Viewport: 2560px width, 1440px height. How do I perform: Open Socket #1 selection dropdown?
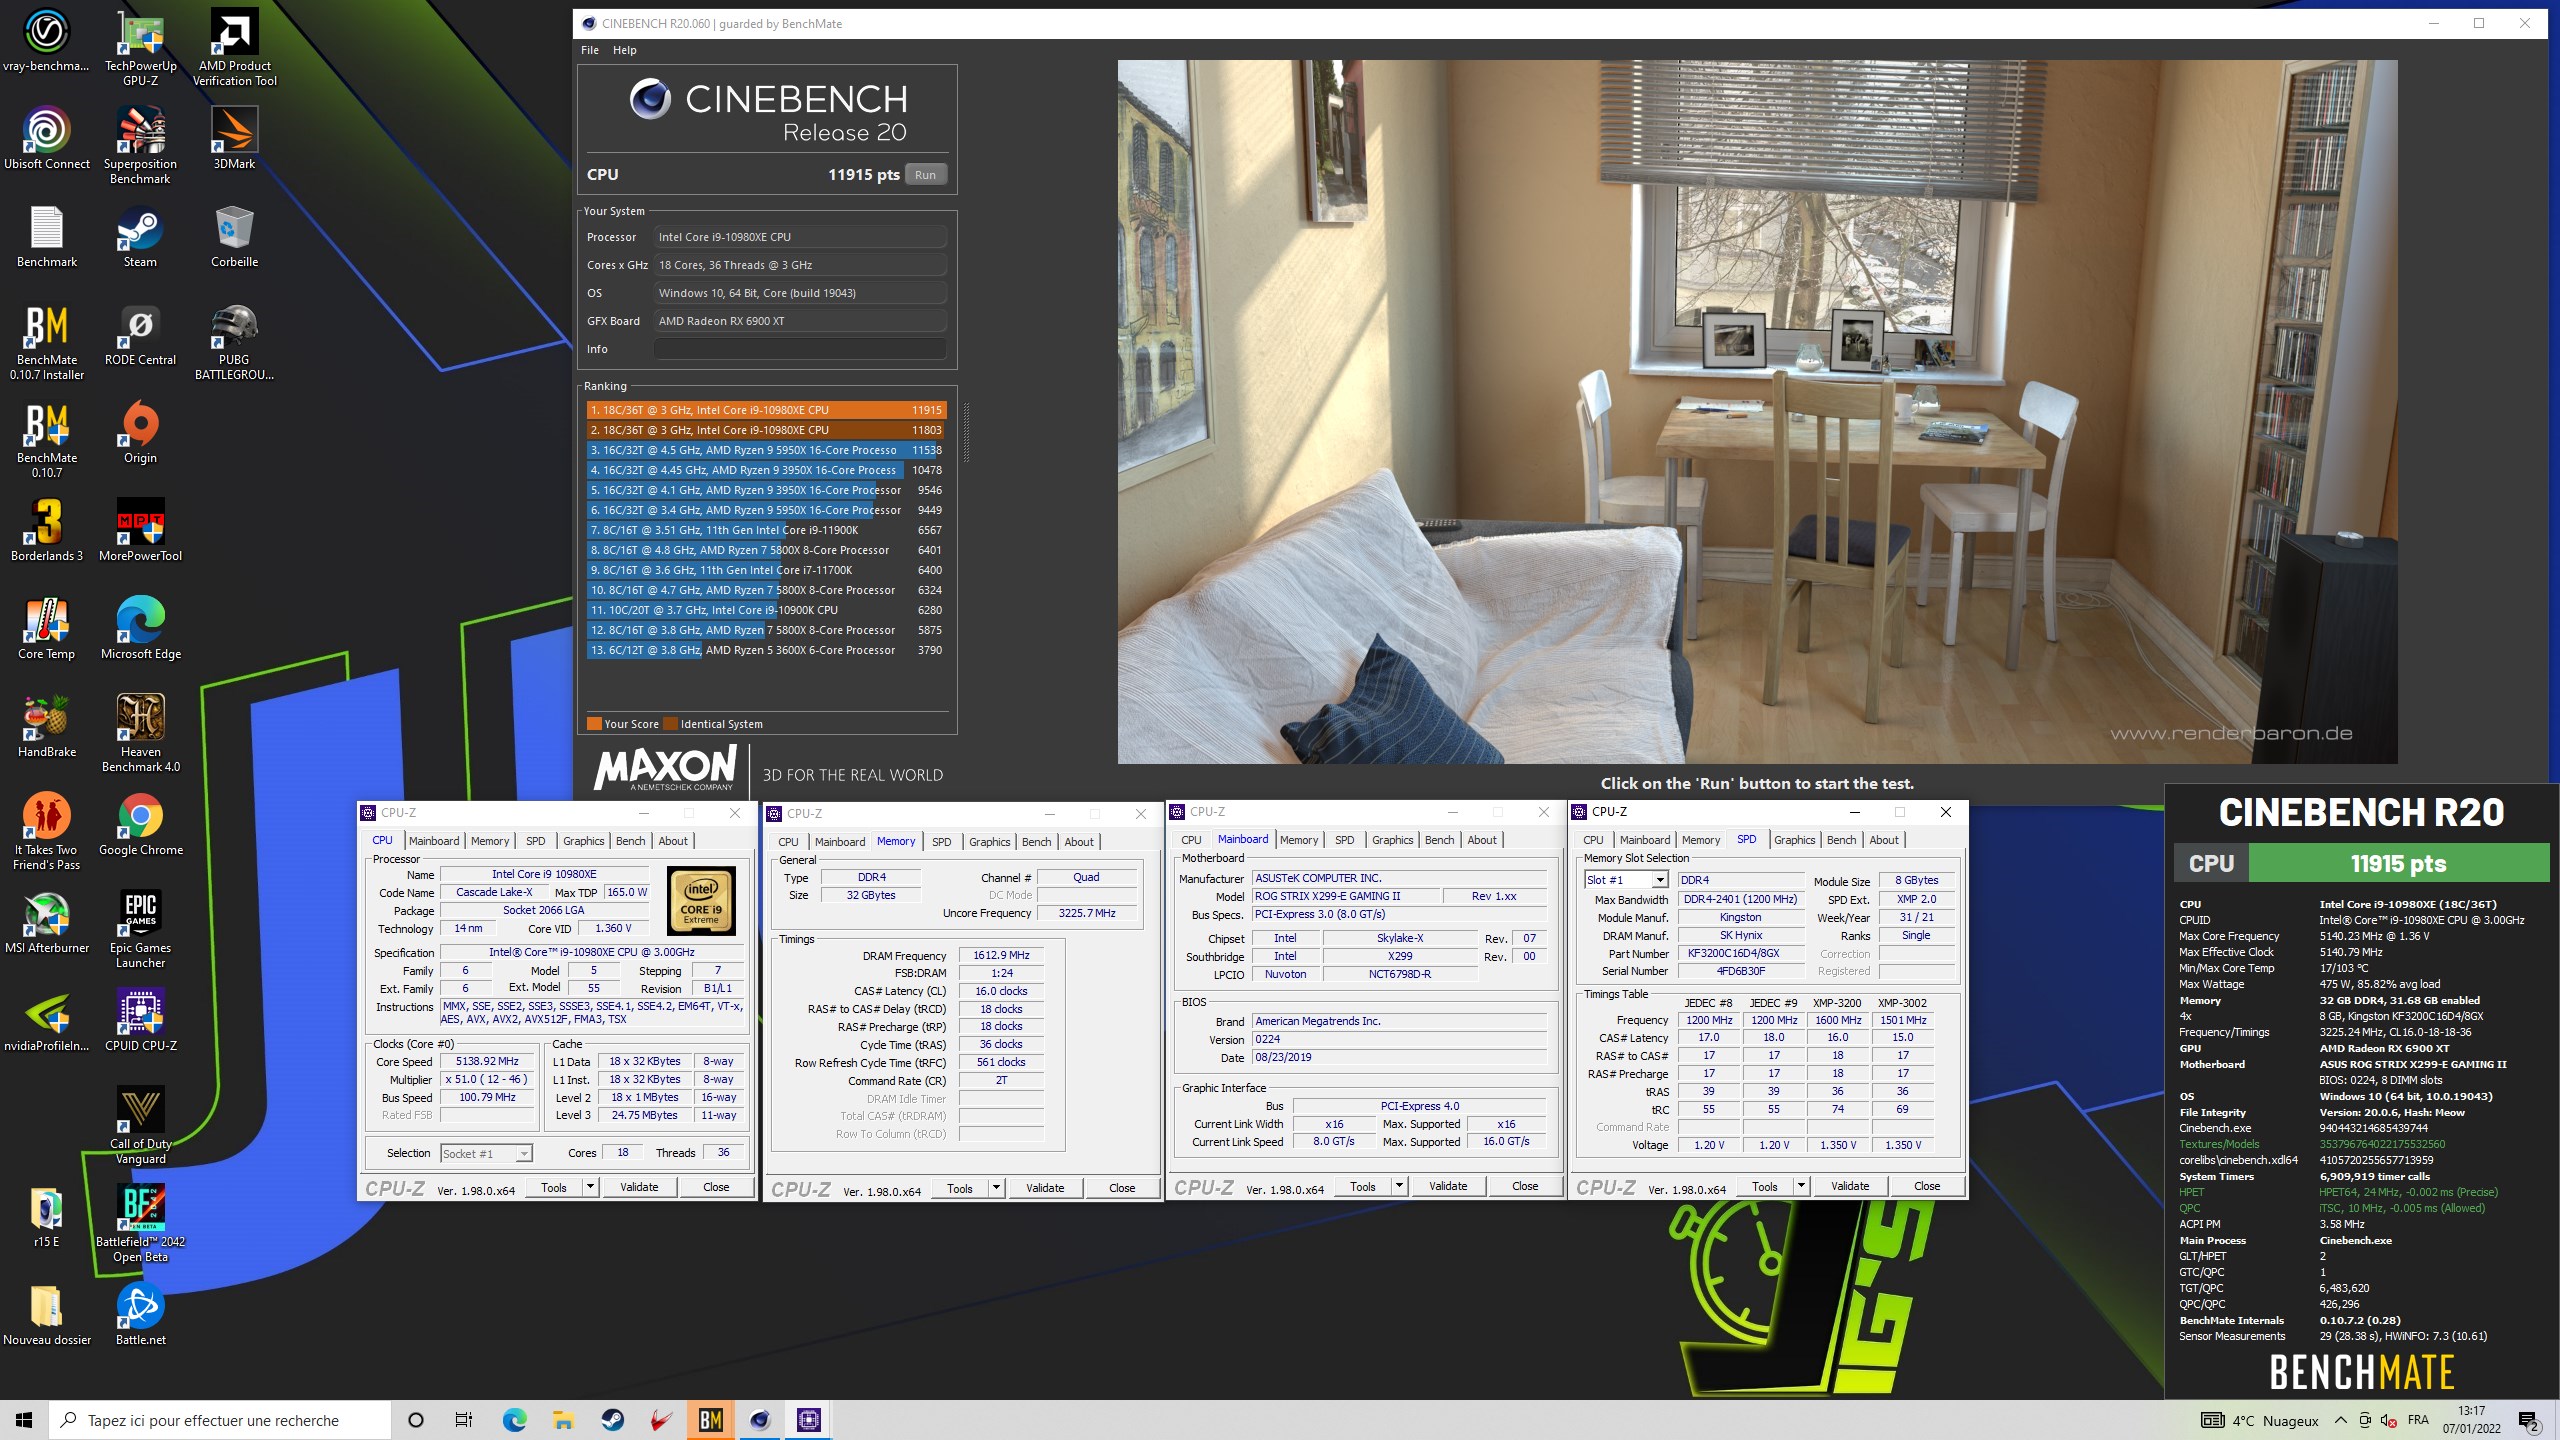pos(486,1154)
